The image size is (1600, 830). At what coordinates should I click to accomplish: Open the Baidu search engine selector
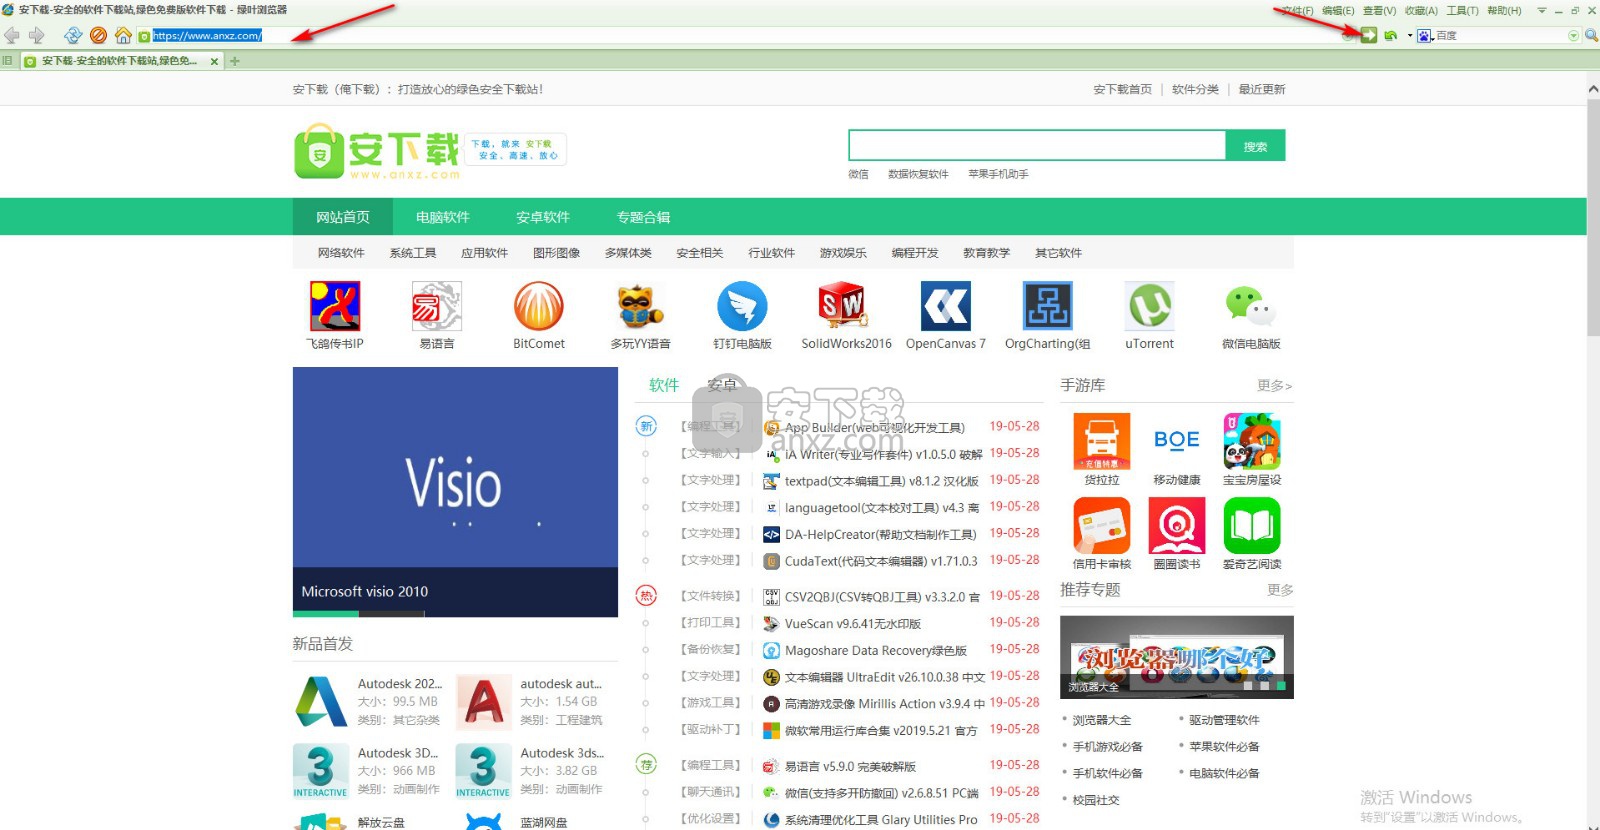(1425, 36)
